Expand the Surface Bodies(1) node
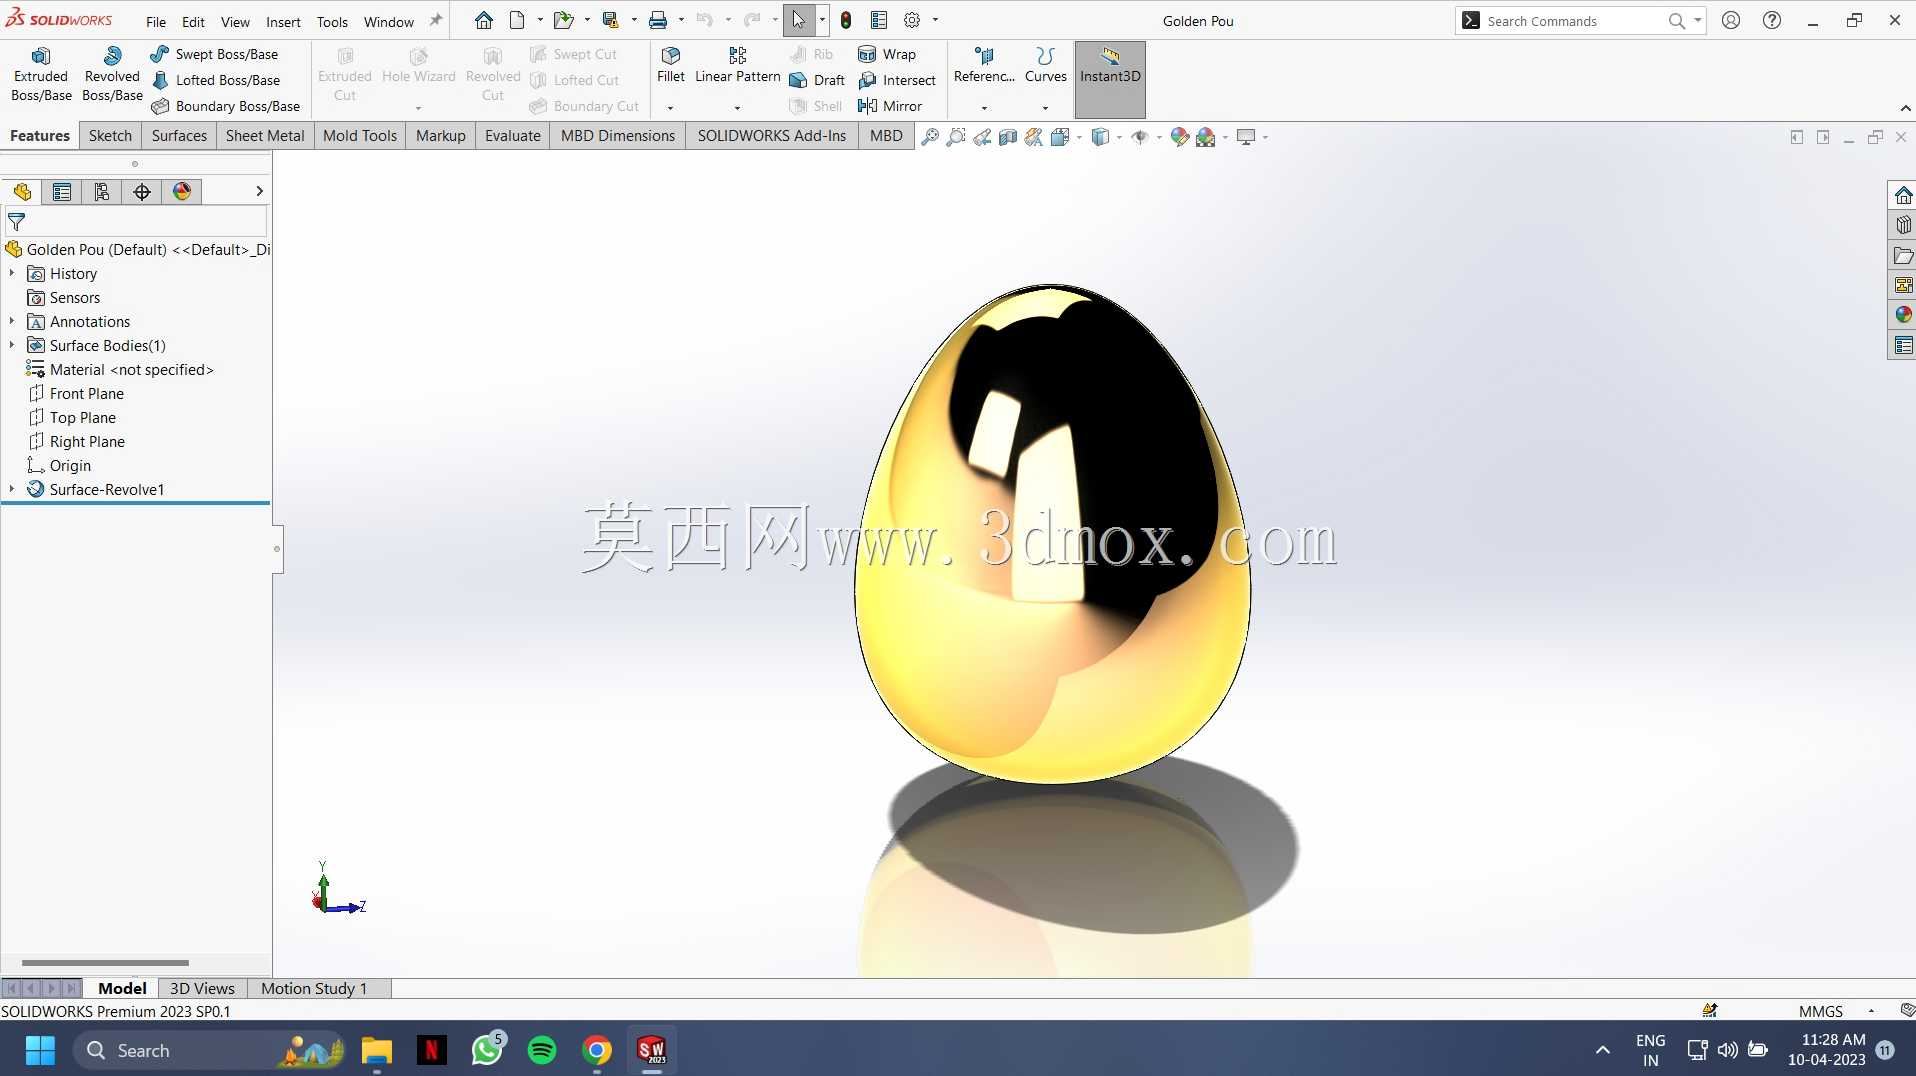This screenshot has width=1916, height=1076. [12, 345]
